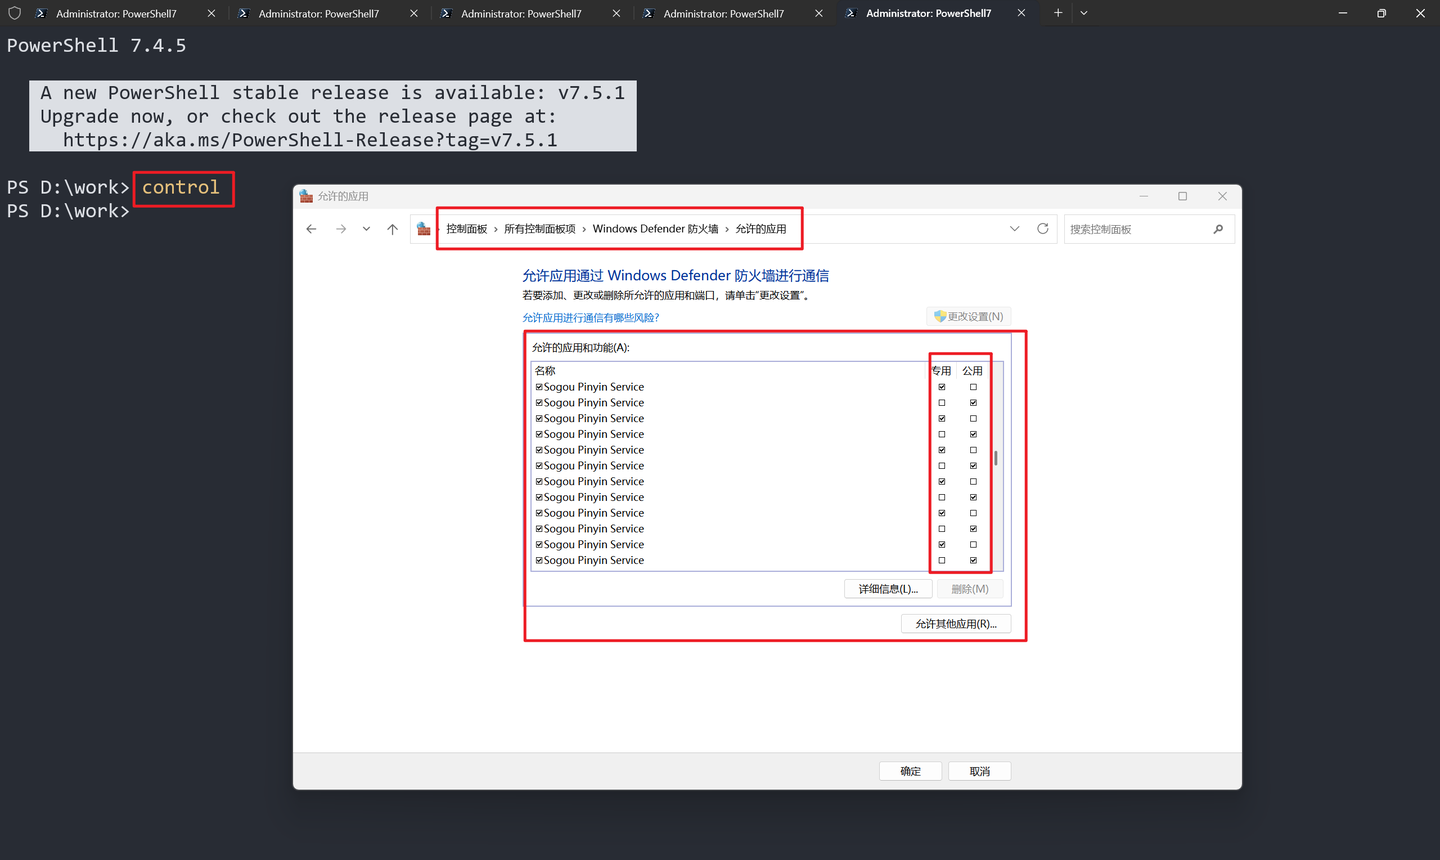Confirm with the 确定 button
The height and width of the screenshot is (860, 1440).
point(911,771)
